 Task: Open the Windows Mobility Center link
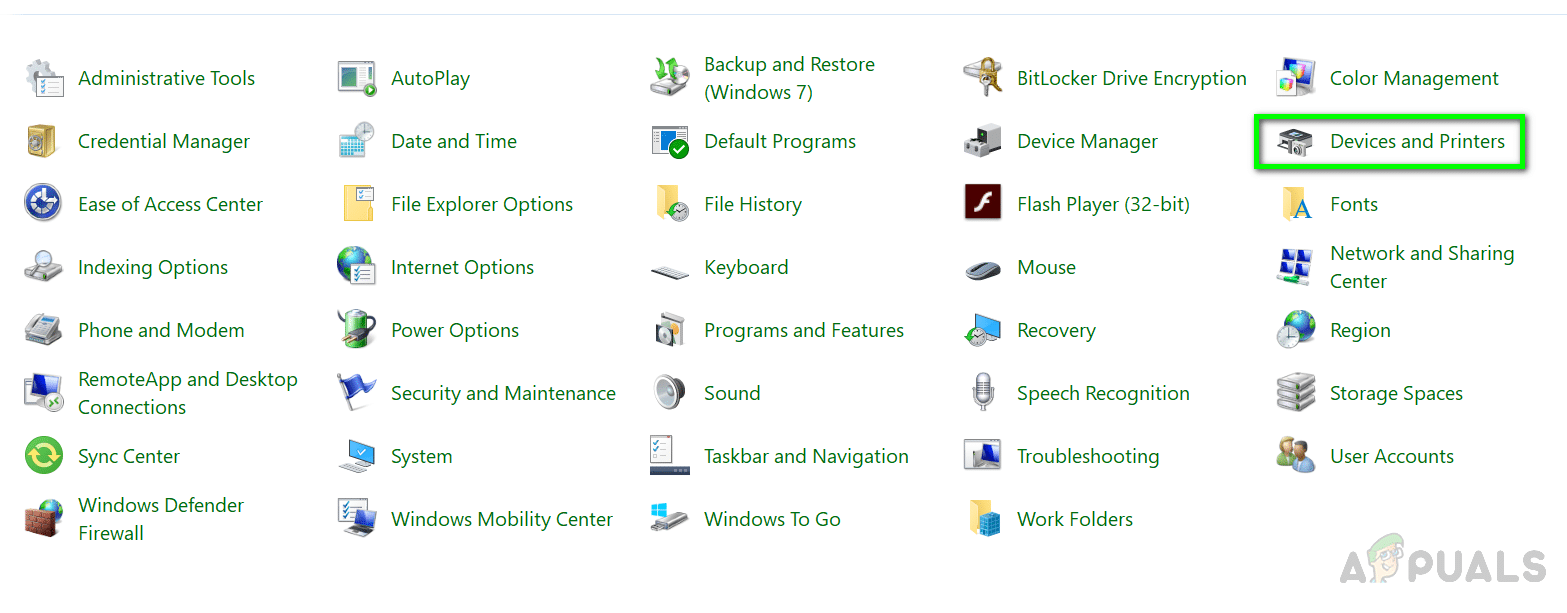(501, 520)
